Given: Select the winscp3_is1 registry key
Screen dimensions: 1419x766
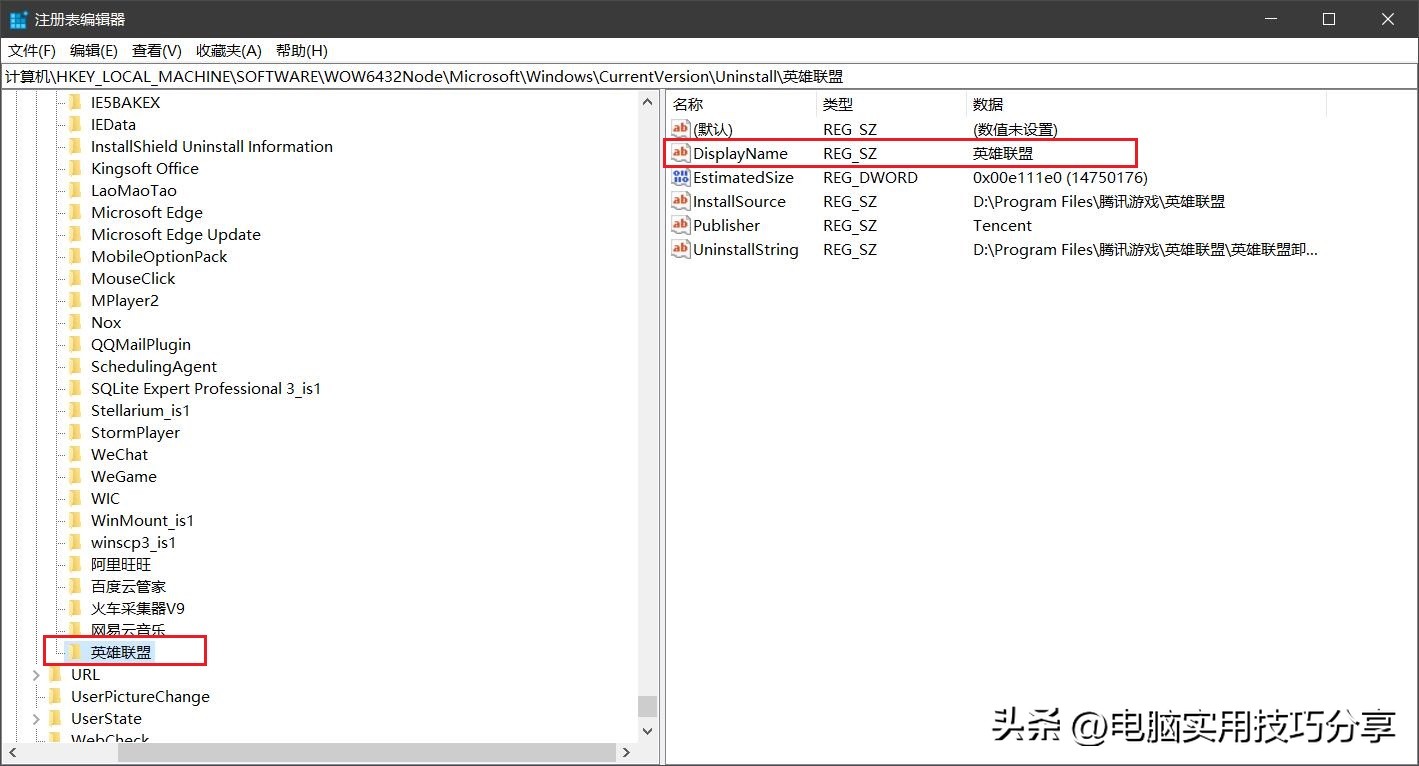Looking at the screenshot, I should (133, 542).
